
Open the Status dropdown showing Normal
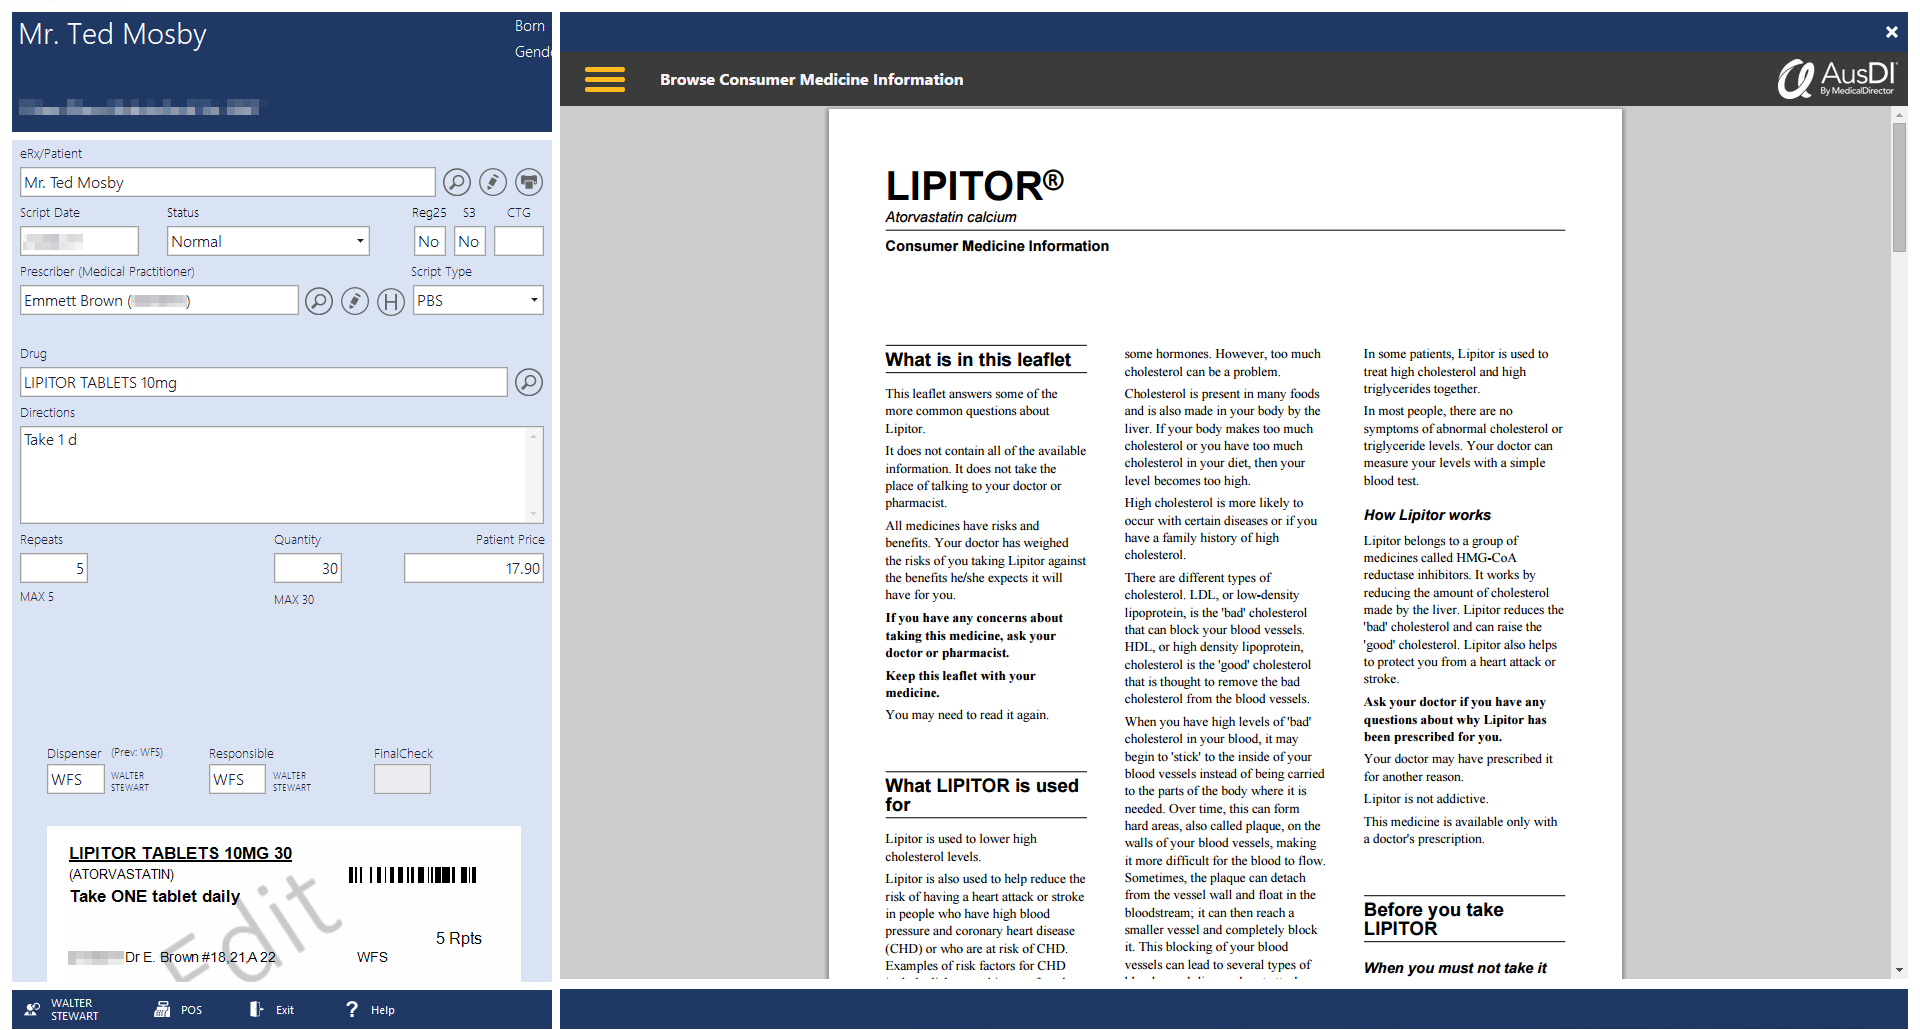[x=268, y=241]
